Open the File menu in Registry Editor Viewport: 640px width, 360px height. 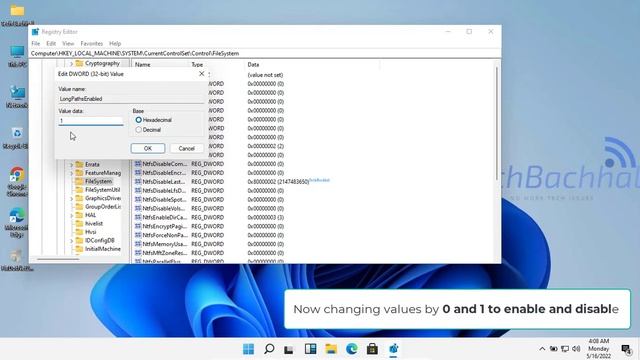pyautogui.click(x=36, y=43)
